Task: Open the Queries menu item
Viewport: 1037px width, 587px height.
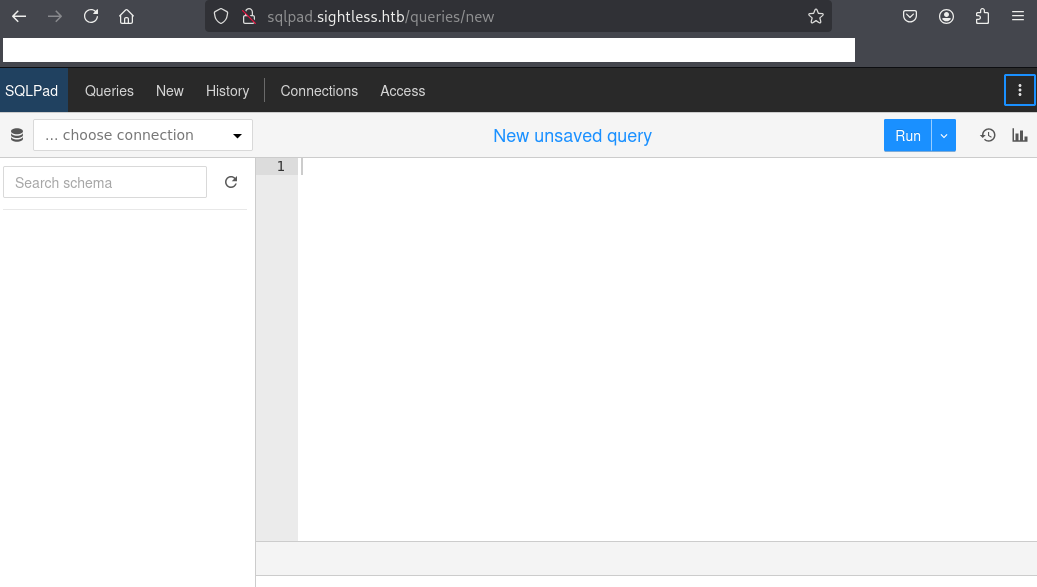Action: [x=109, y=90]
